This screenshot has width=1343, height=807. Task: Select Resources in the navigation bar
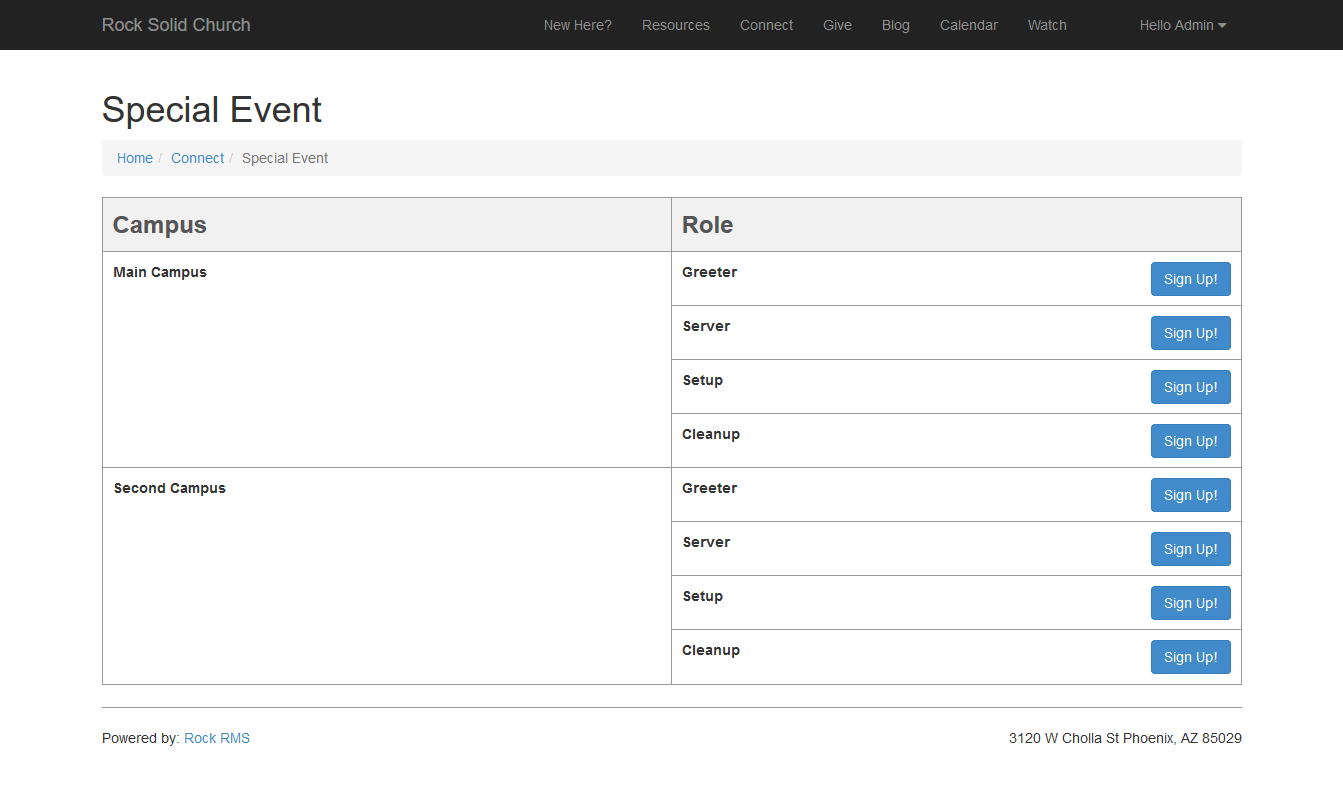pos(676,25)
